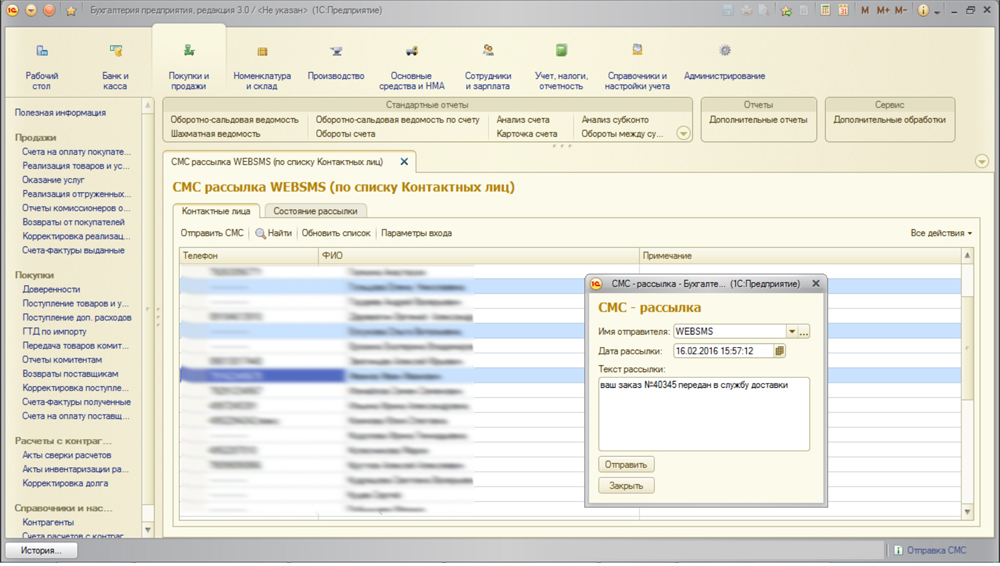
Task: Click the Дата рассылки date field
Action: click(x=723, y=350)
